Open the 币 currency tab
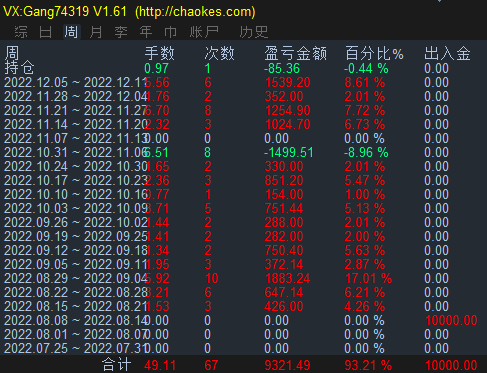Viewport: 487px width, 373px height. click(x=171, y=32)
